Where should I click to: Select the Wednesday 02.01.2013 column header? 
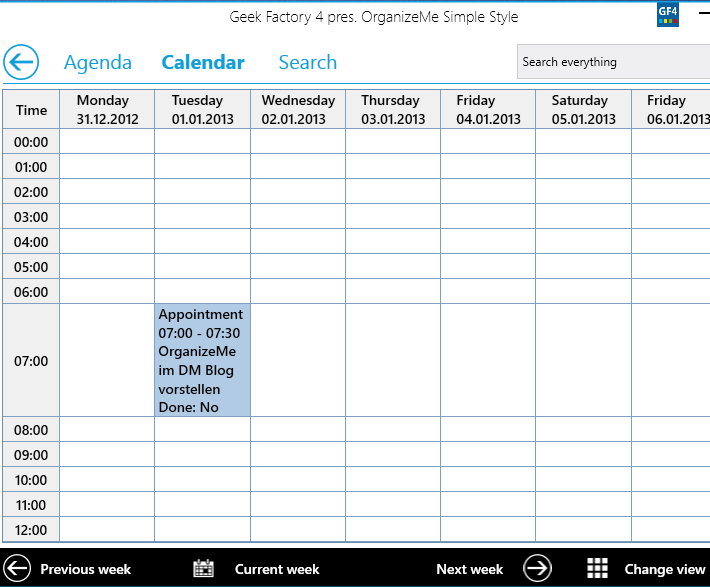298,109
